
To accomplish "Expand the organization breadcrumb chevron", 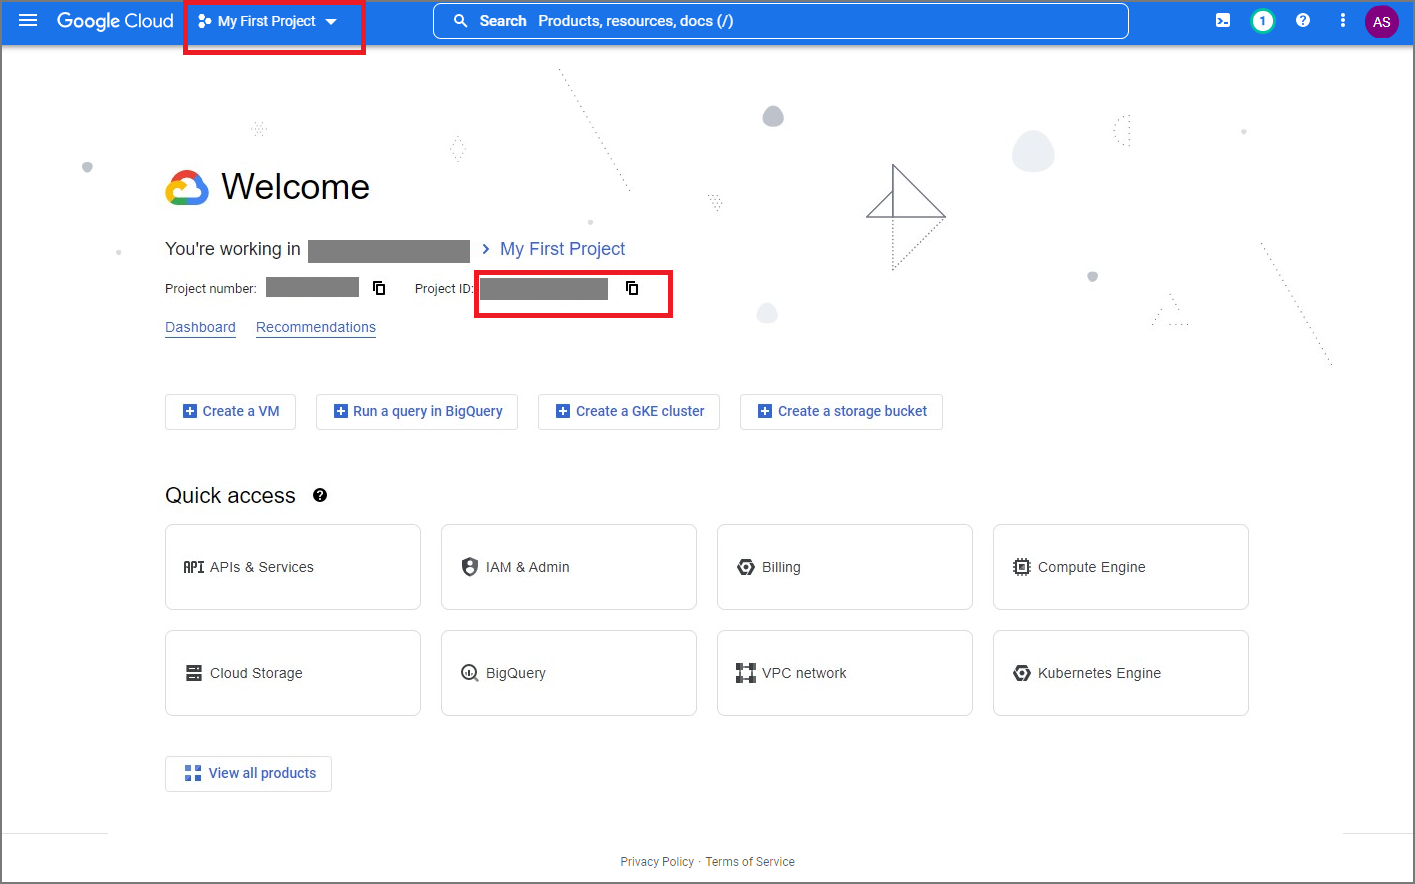I will [x=486, y=249].
